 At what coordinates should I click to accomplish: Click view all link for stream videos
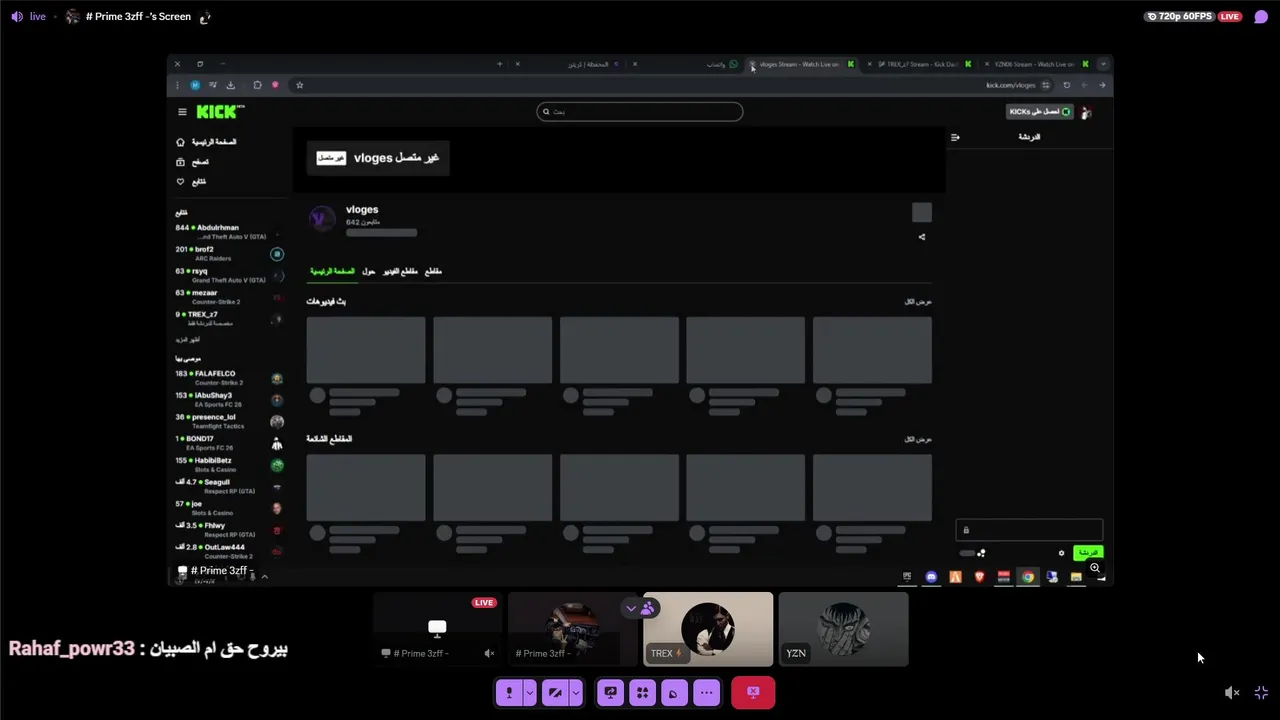918,301
